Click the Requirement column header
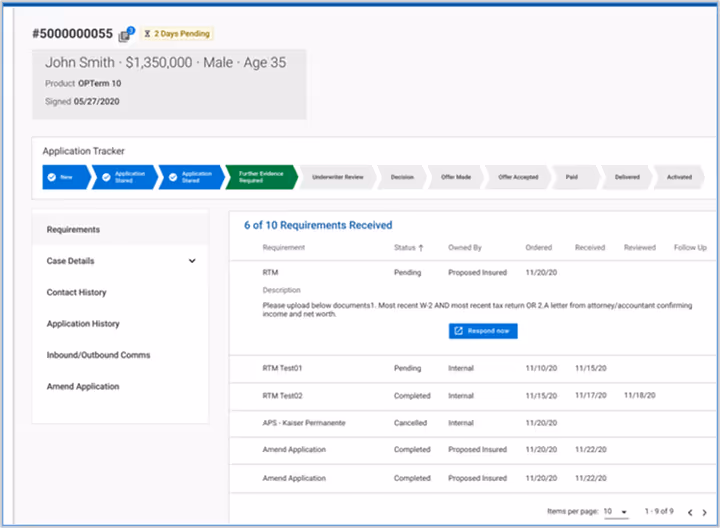The image size is (720, 528). [x=284, y=247]
